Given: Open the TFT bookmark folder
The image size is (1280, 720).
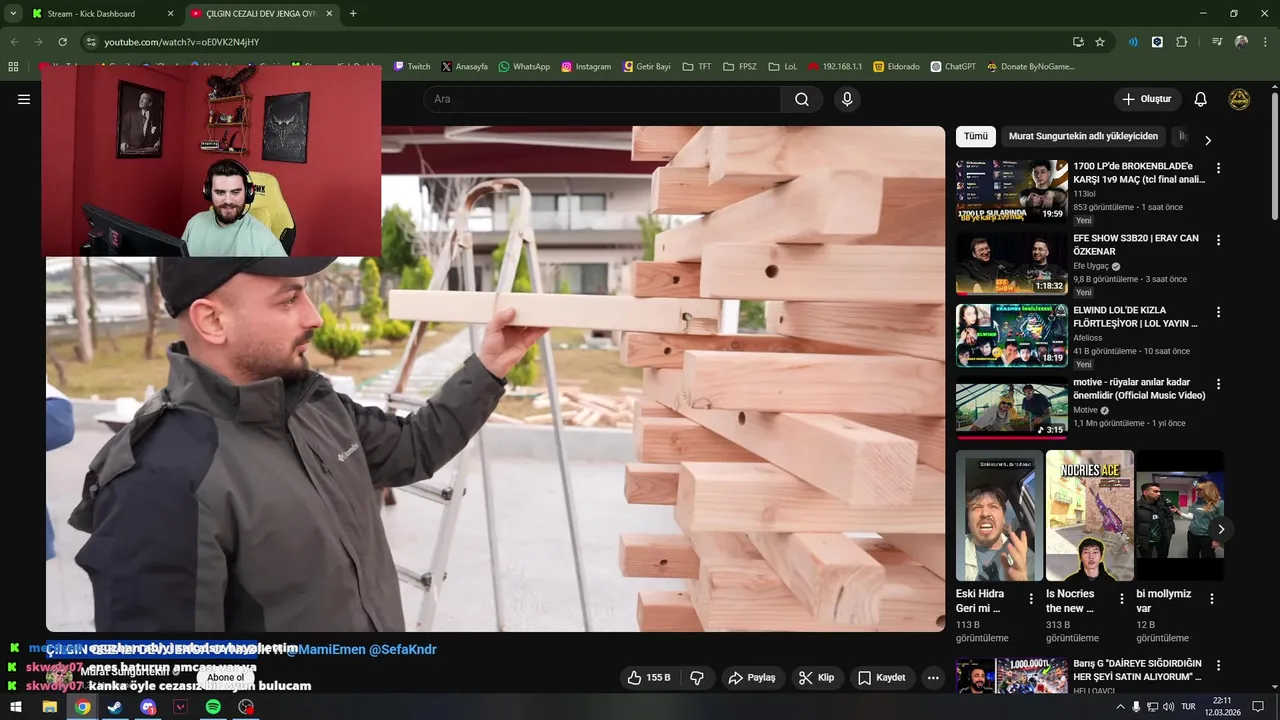Looking at the screenshot, I should 697,67.
